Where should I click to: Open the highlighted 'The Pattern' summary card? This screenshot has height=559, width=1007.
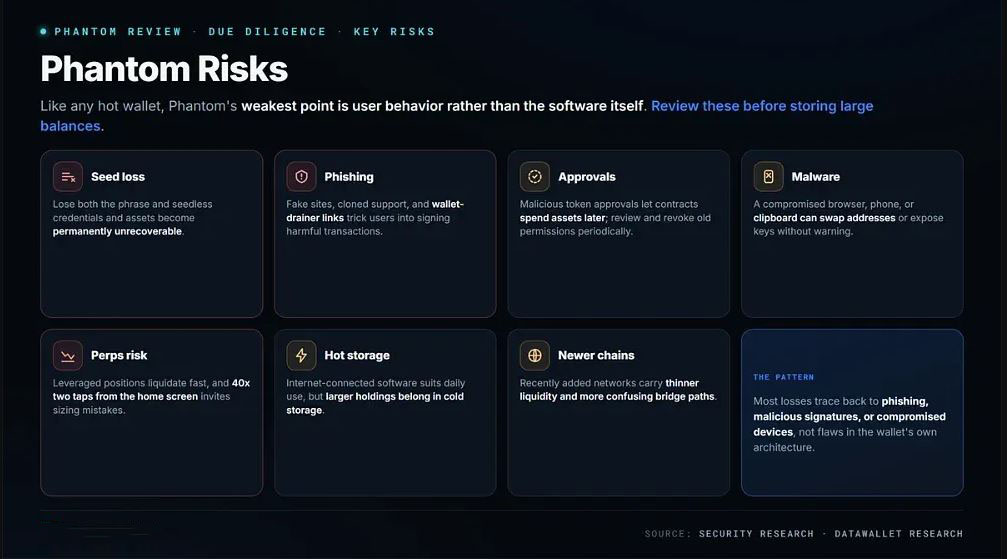coord(852,413)
